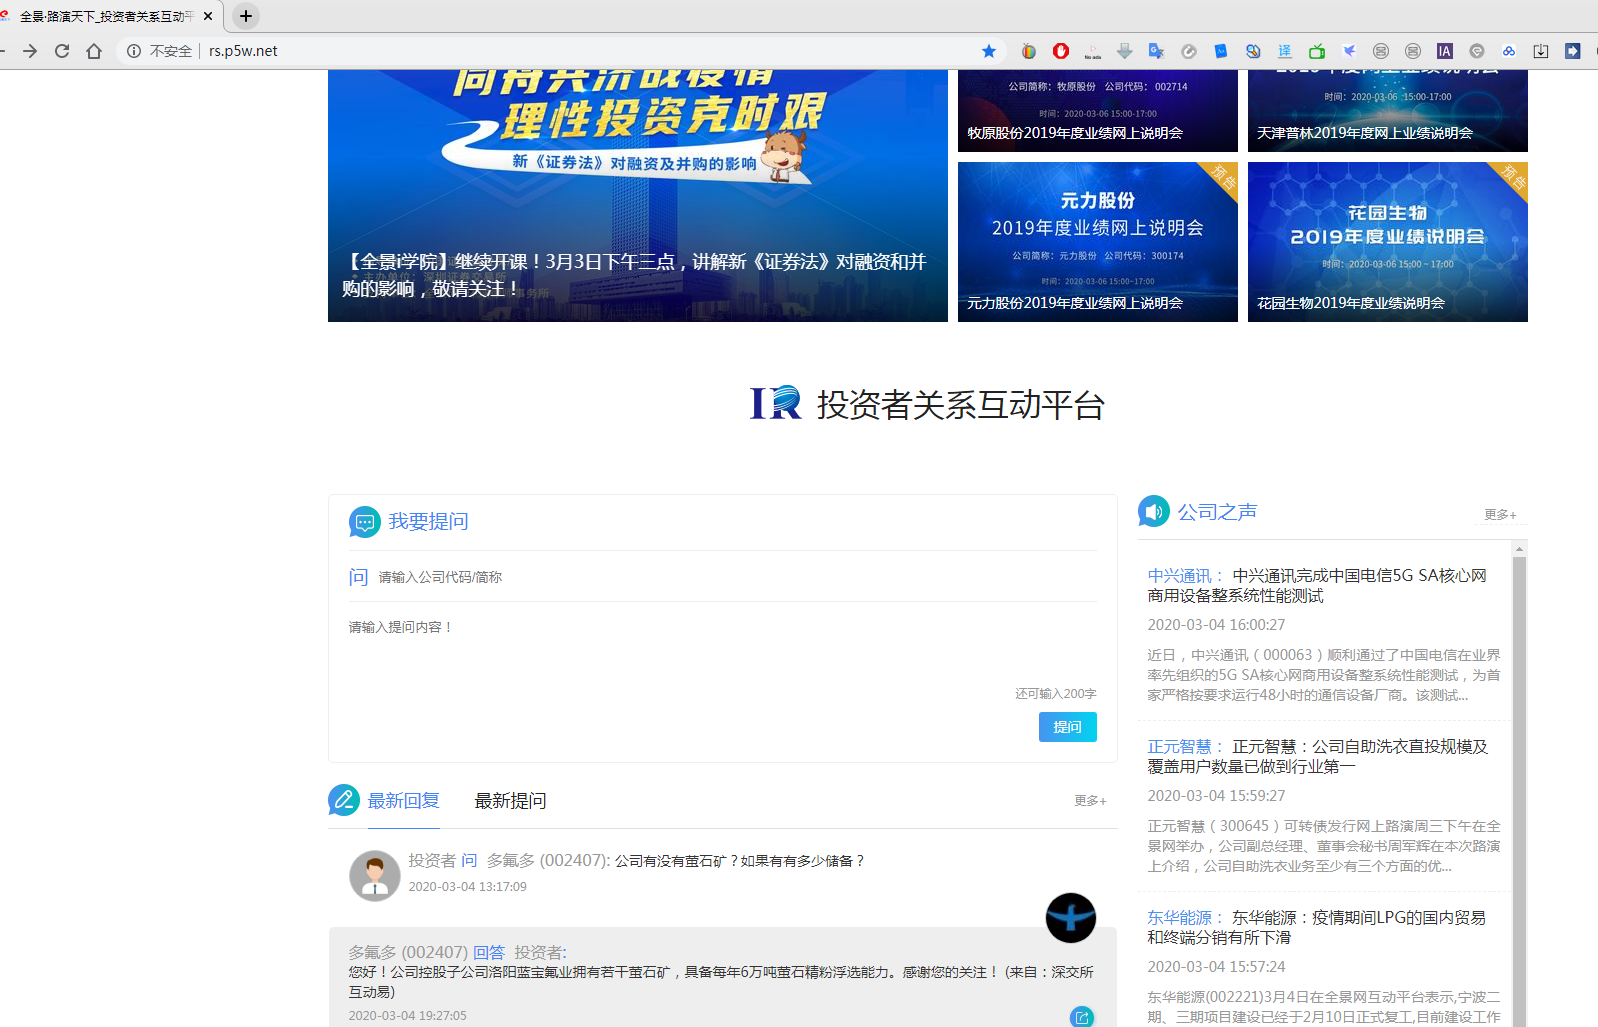Open a new browser tab

tap(246, 16)
